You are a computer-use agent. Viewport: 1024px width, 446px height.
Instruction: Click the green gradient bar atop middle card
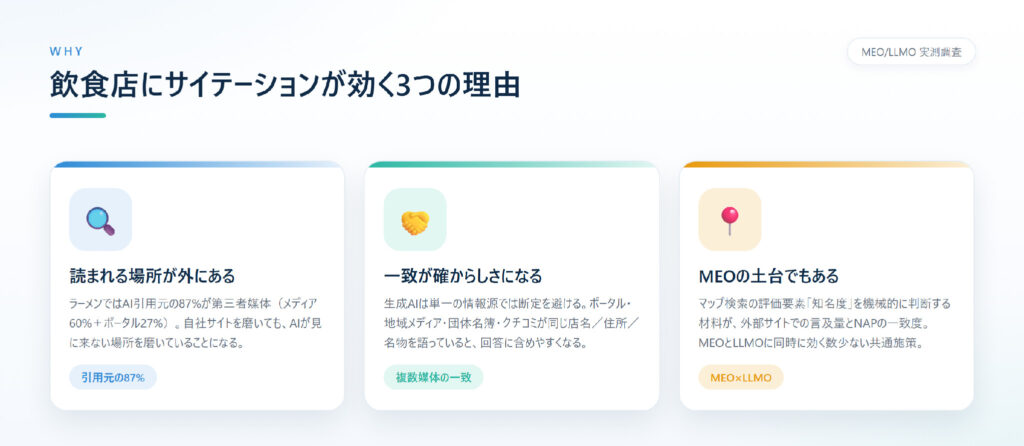(511, 164)
